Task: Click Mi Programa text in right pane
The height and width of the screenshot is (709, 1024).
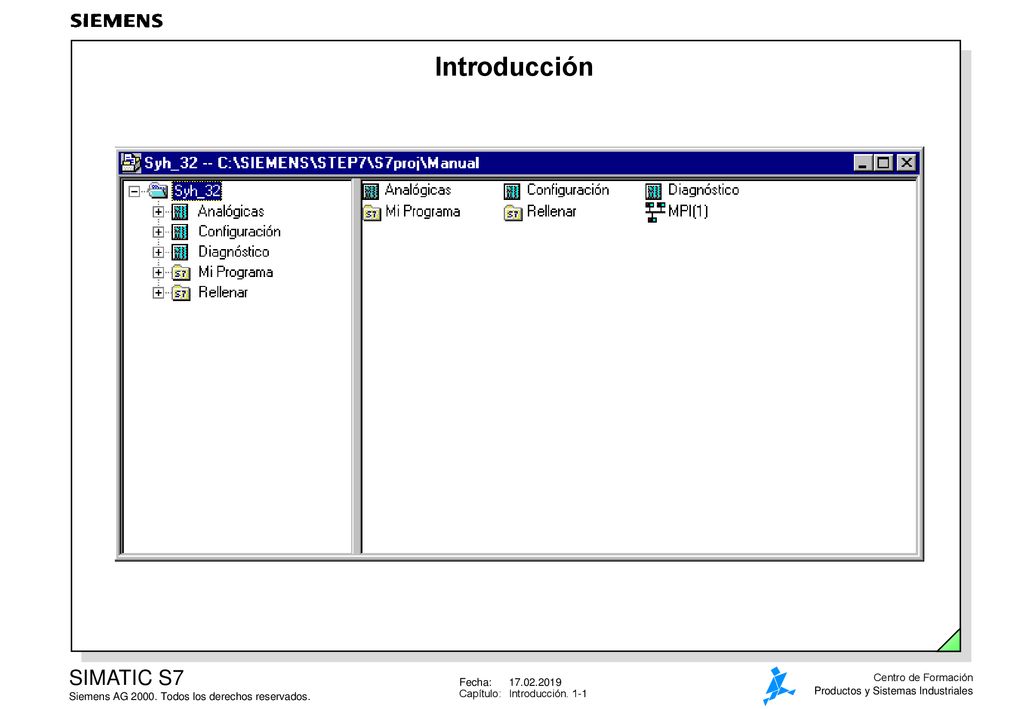Action: pos(423,212)
